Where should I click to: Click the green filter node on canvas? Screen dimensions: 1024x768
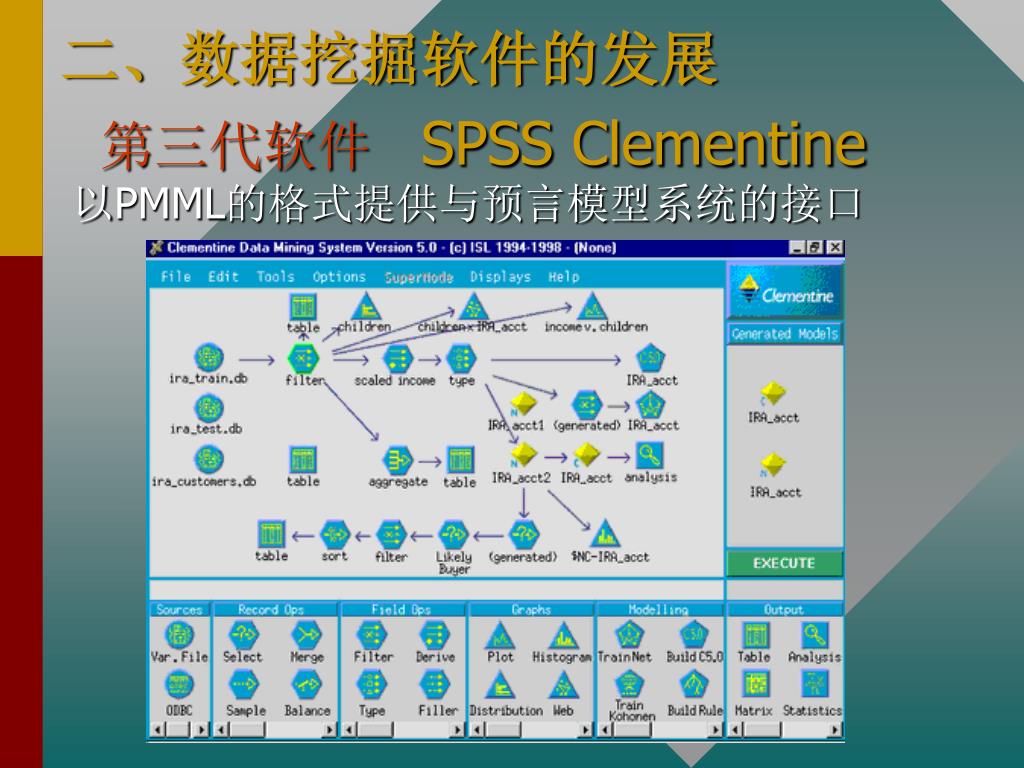(303, 358)
